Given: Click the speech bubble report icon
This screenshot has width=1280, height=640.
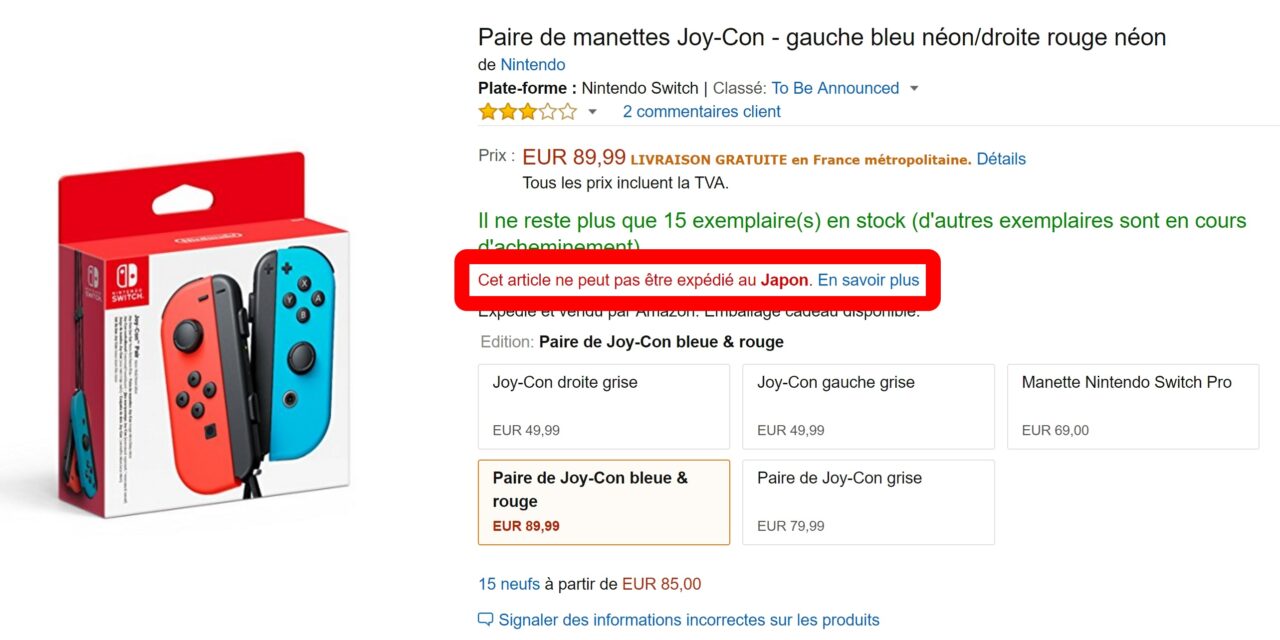Looking at the screenshot, I should point(486,619).
